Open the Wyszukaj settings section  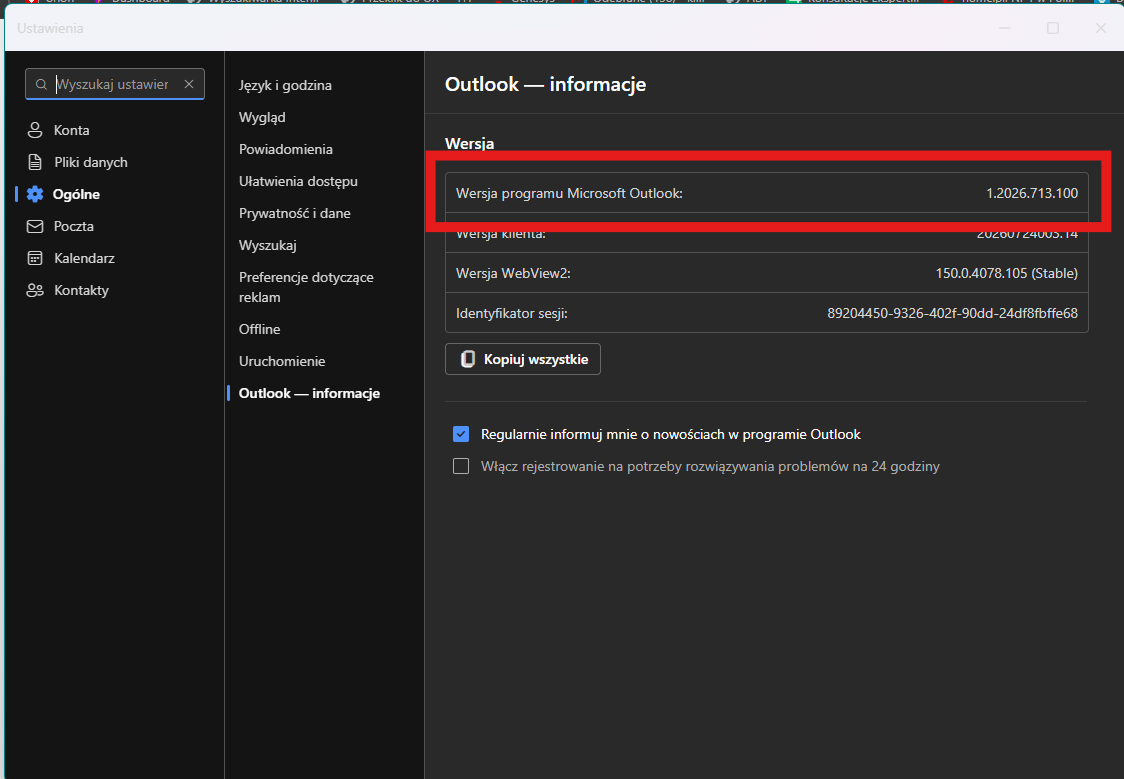coord(268,245)
